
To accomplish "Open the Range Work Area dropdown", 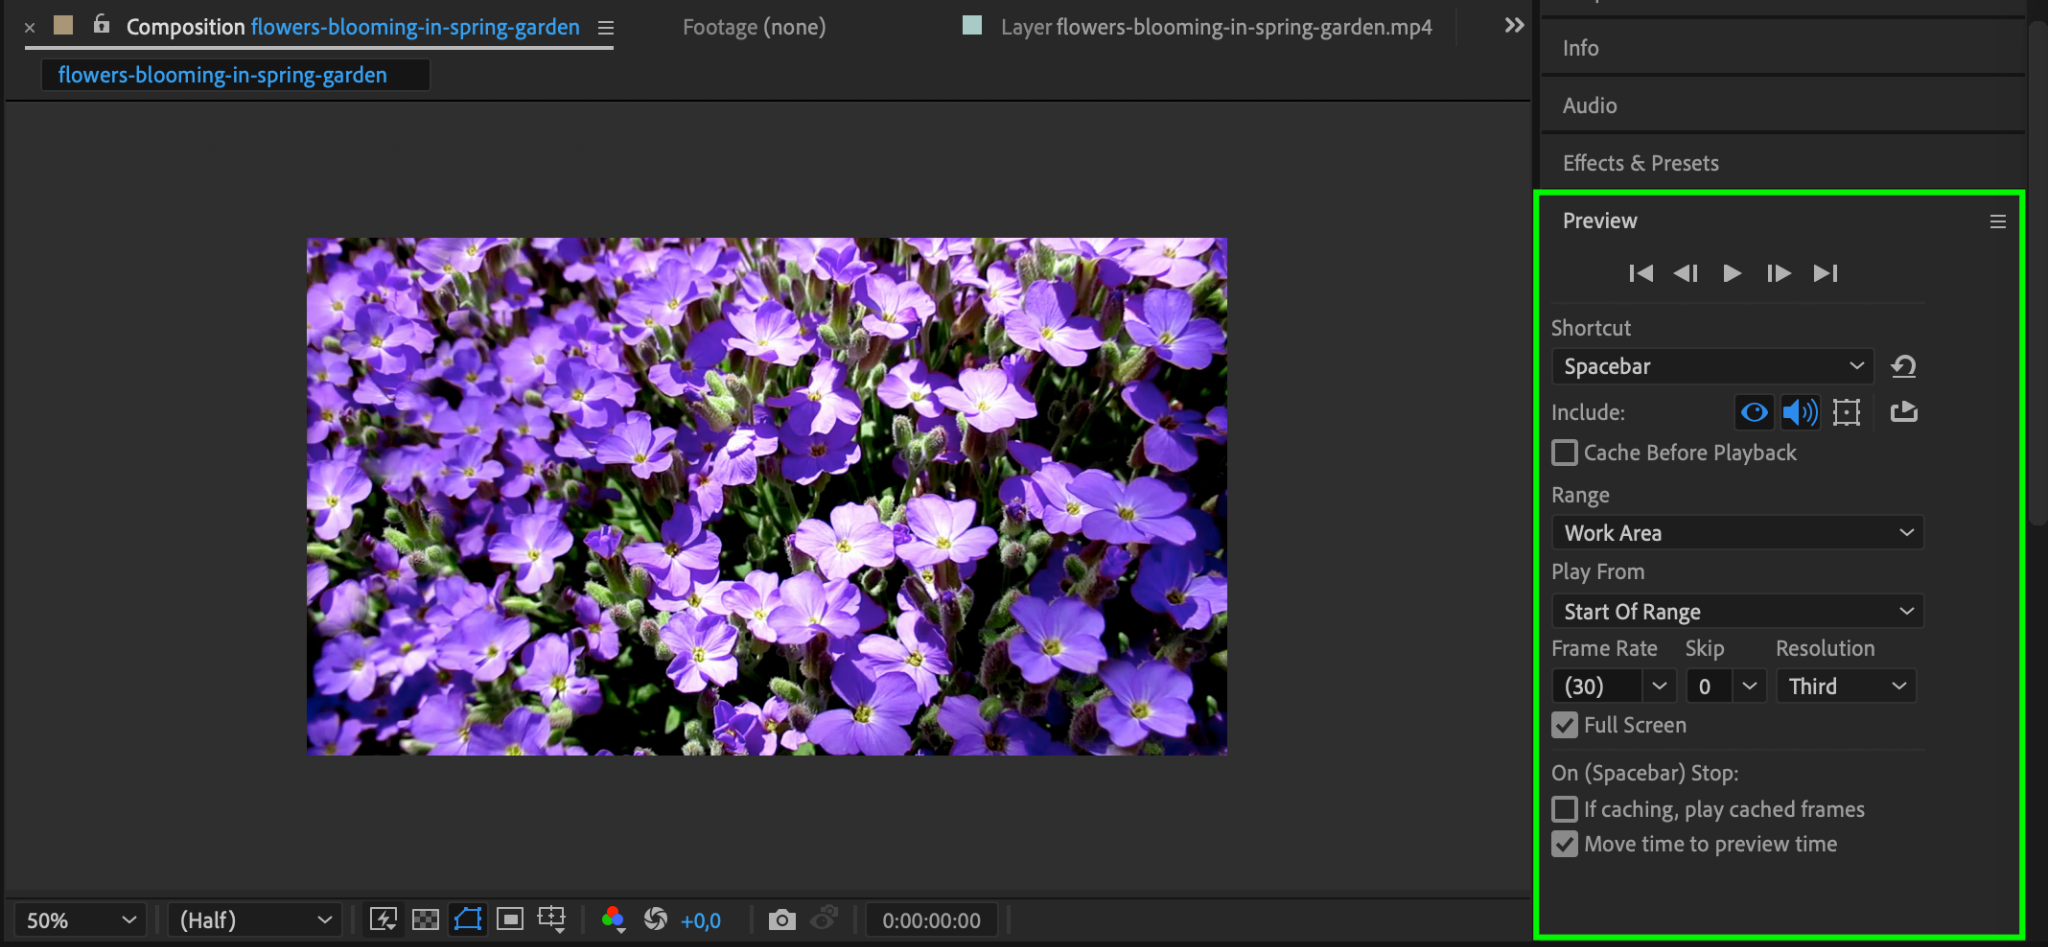I will click(x=1737, y=533).
